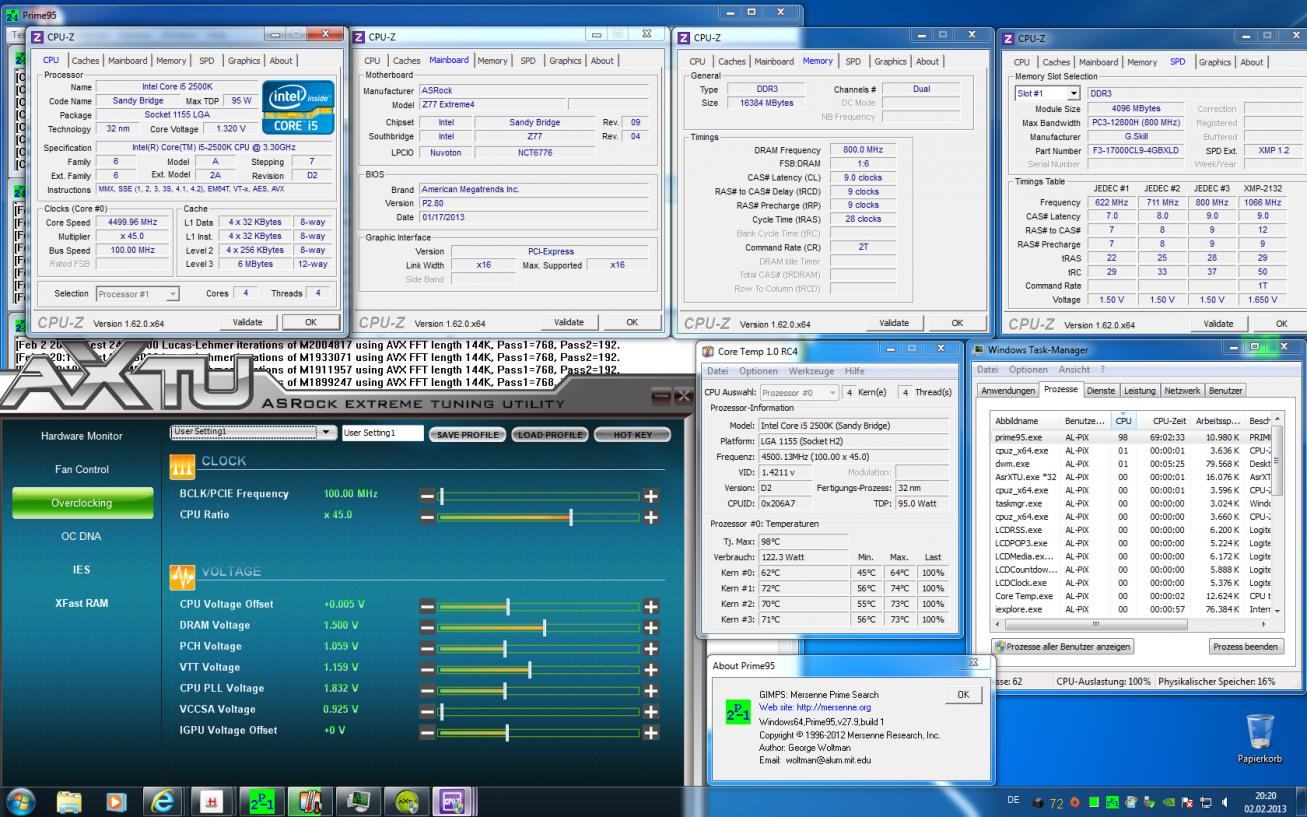This screenshot has height=817, width=1307.
Task: Open Graphics tab in the SPD CPU-Z window
Action: [1214, 62]
